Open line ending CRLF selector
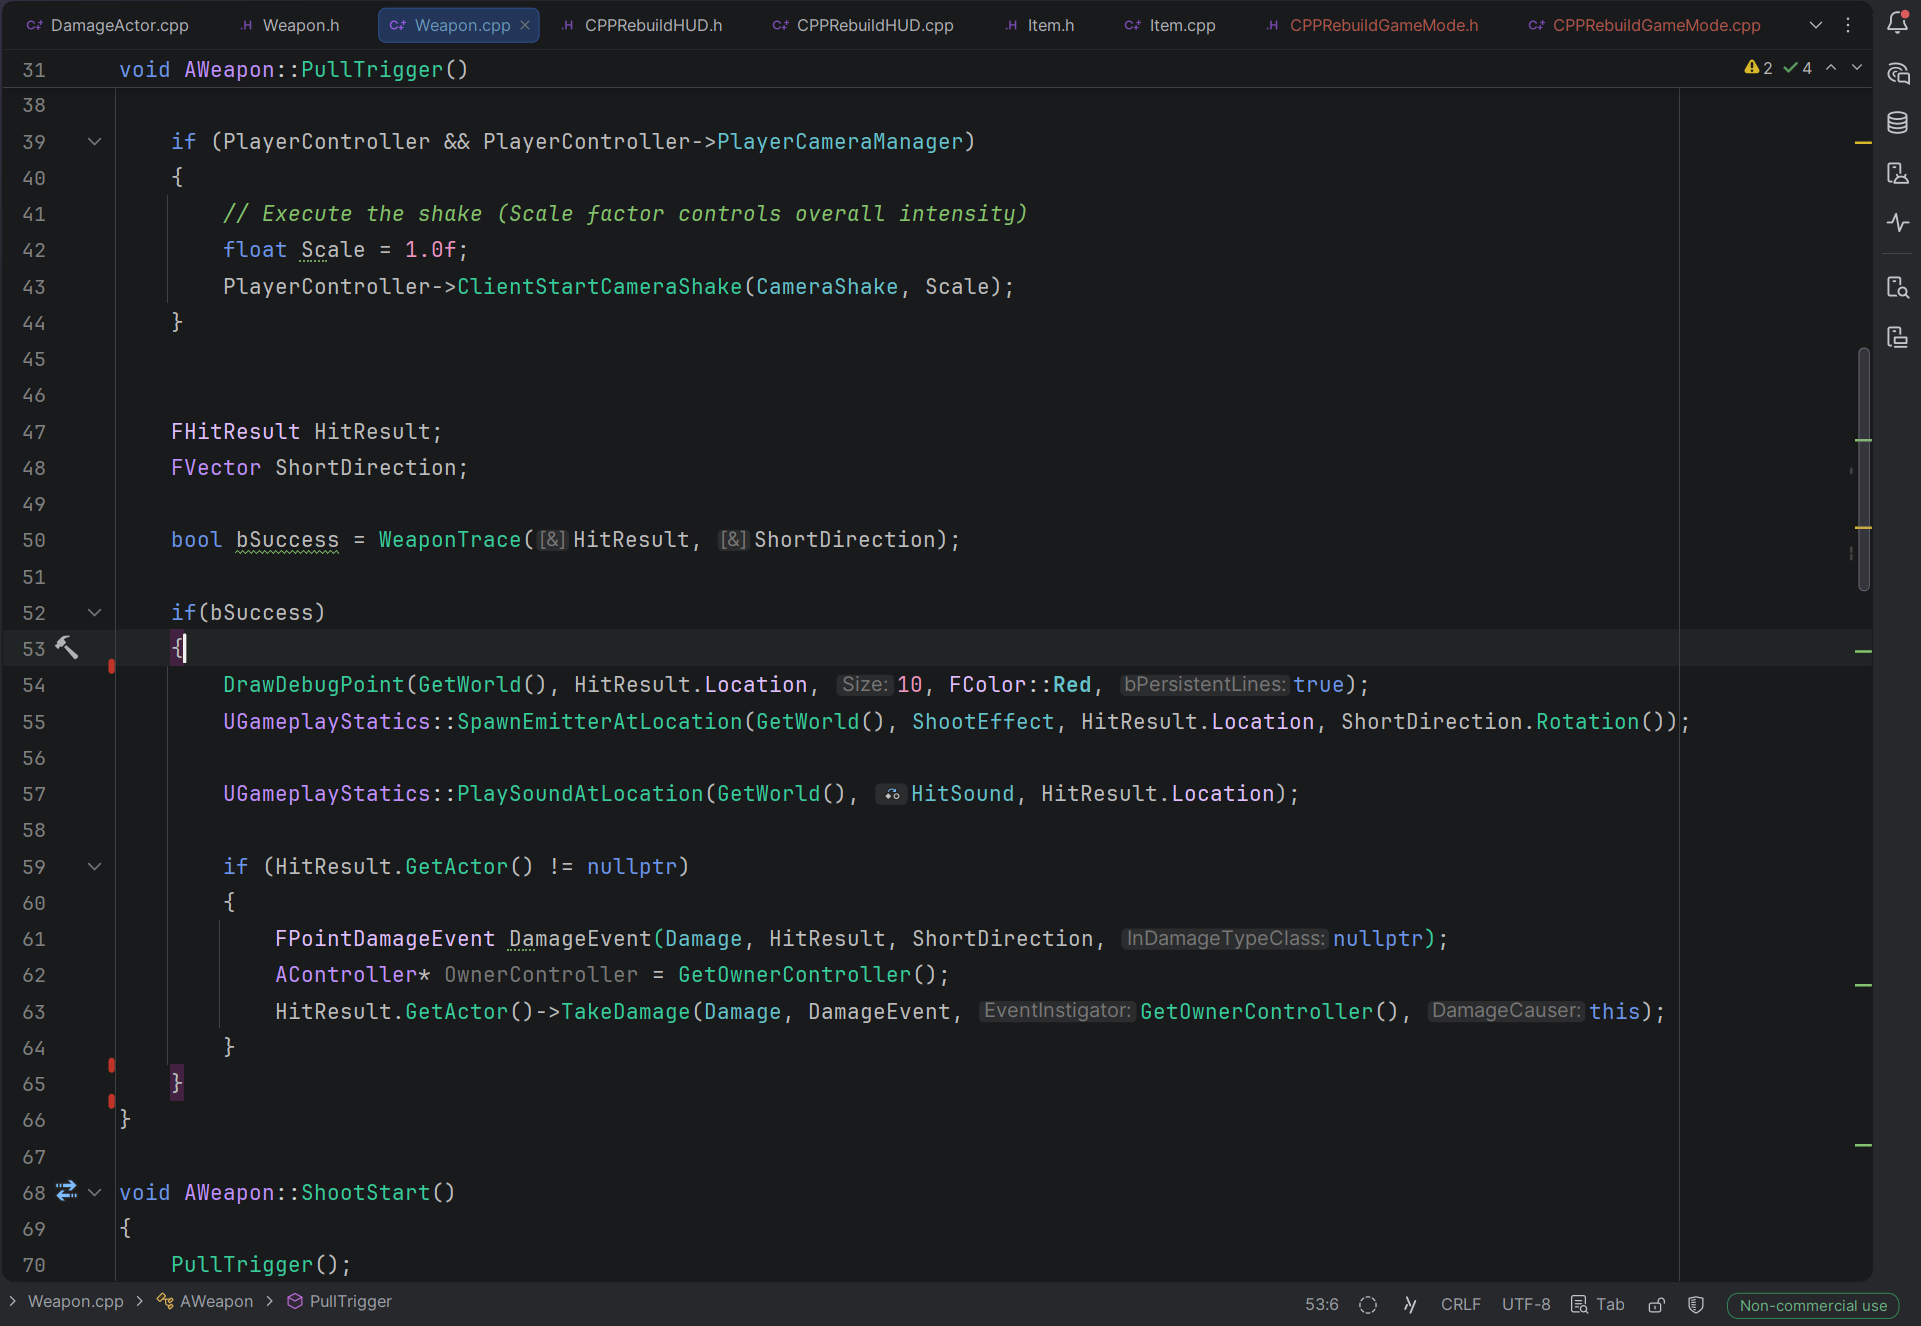 [1460, 1305]
